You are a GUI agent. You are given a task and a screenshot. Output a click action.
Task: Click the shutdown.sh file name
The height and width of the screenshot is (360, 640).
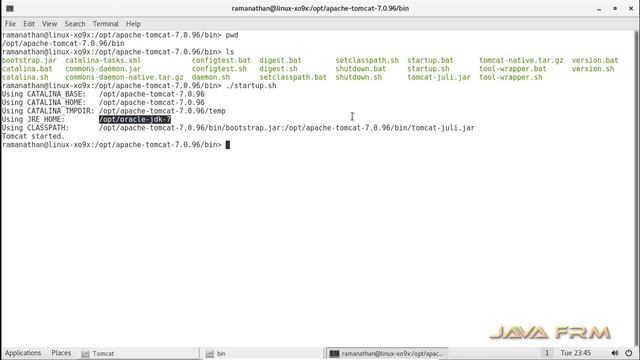point(359,77)
